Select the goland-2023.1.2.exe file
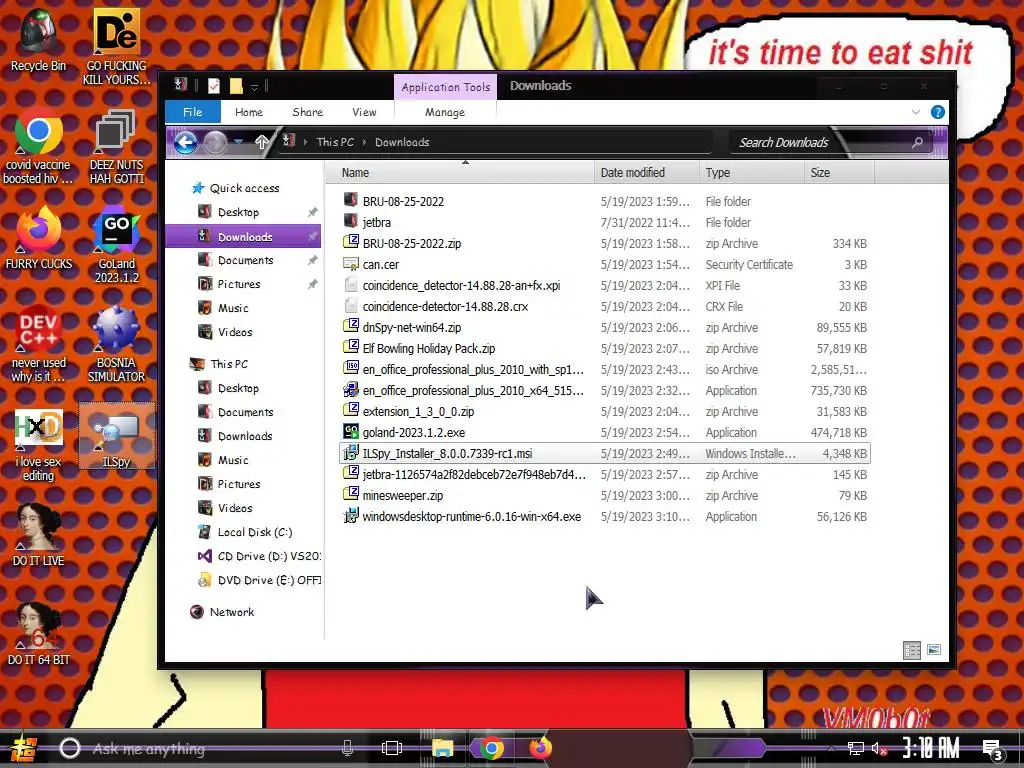The width and height of the screenshot is (1024, 768). click(x=605, y=432)
